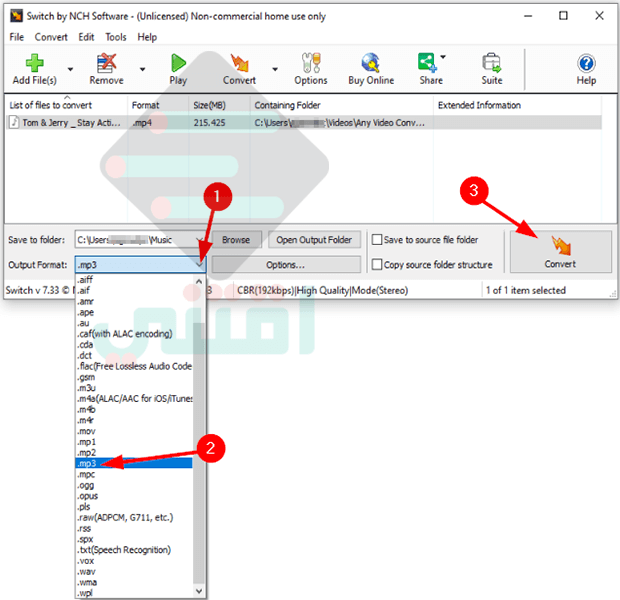Tick Copy source folder structure checkbox
This screenshot has width=620, height=600.
[x=377, y=264]
